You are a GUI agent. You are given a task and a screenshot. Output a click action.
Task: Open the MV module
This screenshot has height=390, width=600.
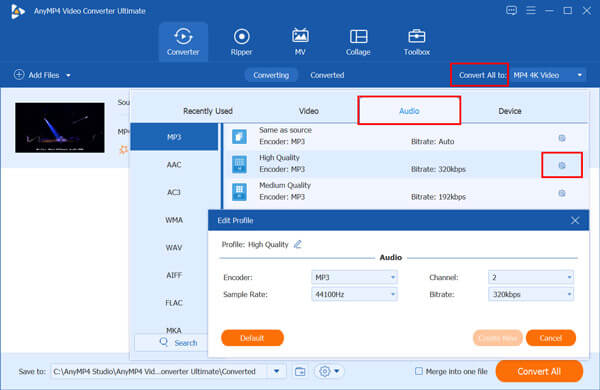(x=300, y=42)
